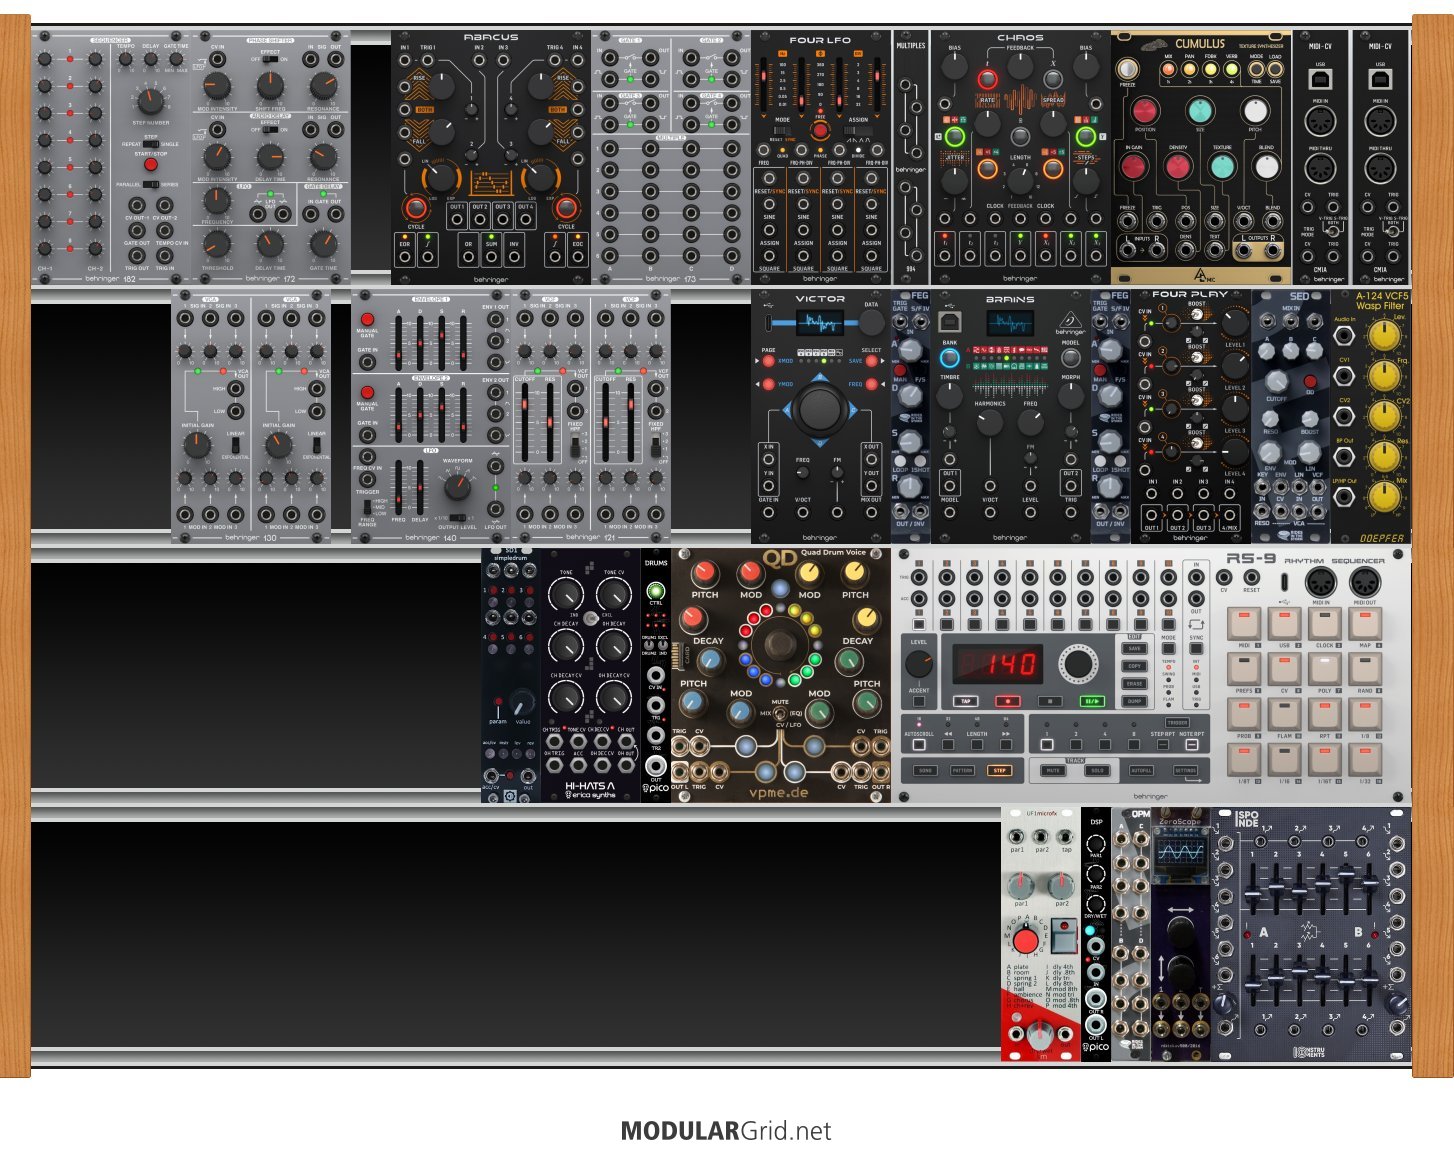This screenshot has height=1152, width=1454.
Task: Hit the stop button on RS-9
Action: pos(1049,701)
